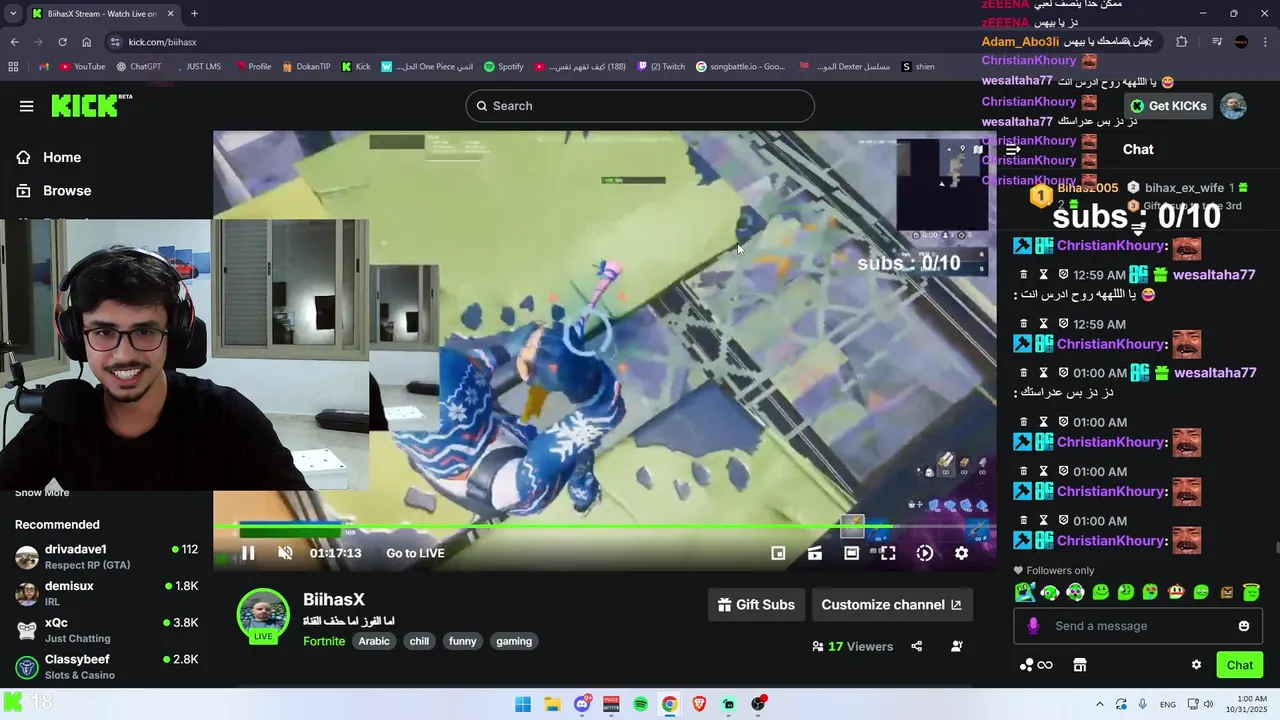Go back to the previous page
The image size is (1280, 720).
14,42
